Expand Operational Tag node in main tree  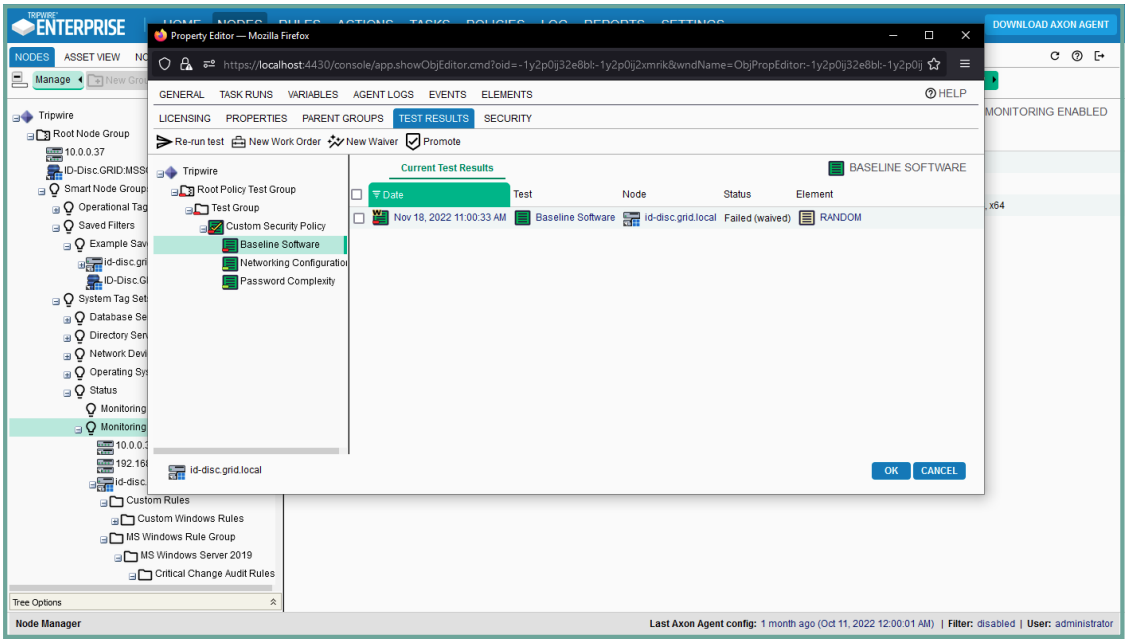pos(56,210)
